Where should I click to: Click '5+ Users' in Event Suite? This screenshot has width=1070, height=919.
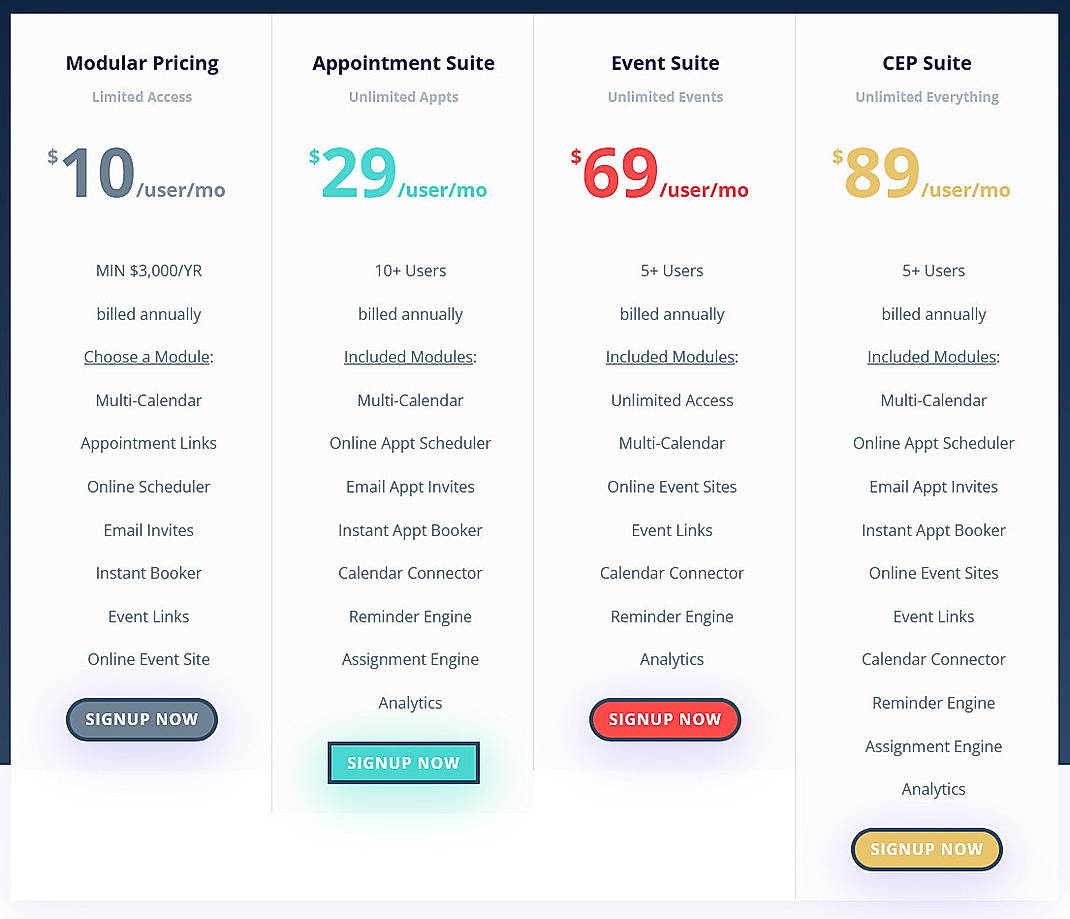click(x=671, y=271)
